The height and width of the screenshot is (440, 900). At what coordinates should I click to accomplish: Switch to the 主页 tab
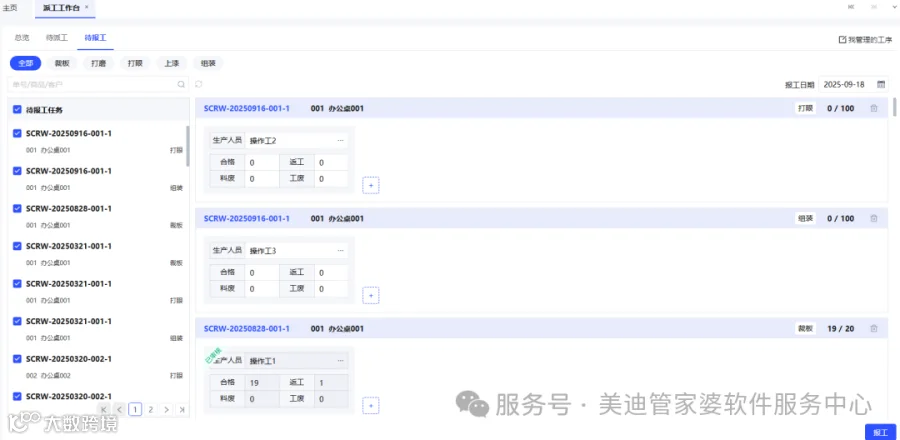pyautogui.click(x=10, y=7)
